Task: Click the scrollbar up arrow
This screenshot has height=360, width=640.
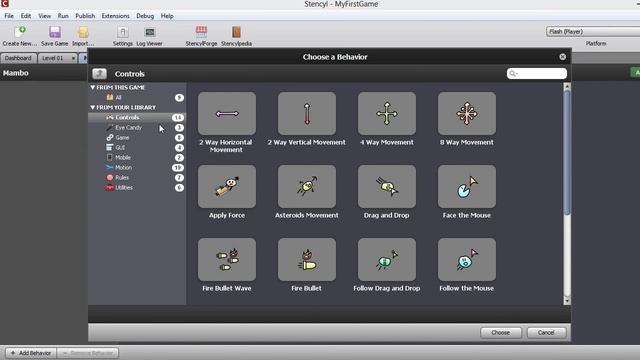Action: click(567, 87)
